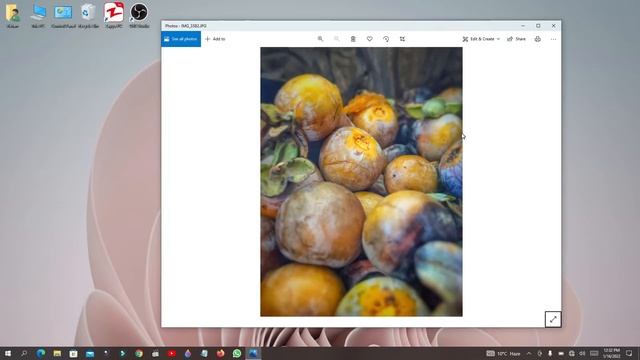This screenshot has height=360, width=640.
Task: Open Microsoft Store from taskbar
Action: pyautogui.click(x=73, y=353)
